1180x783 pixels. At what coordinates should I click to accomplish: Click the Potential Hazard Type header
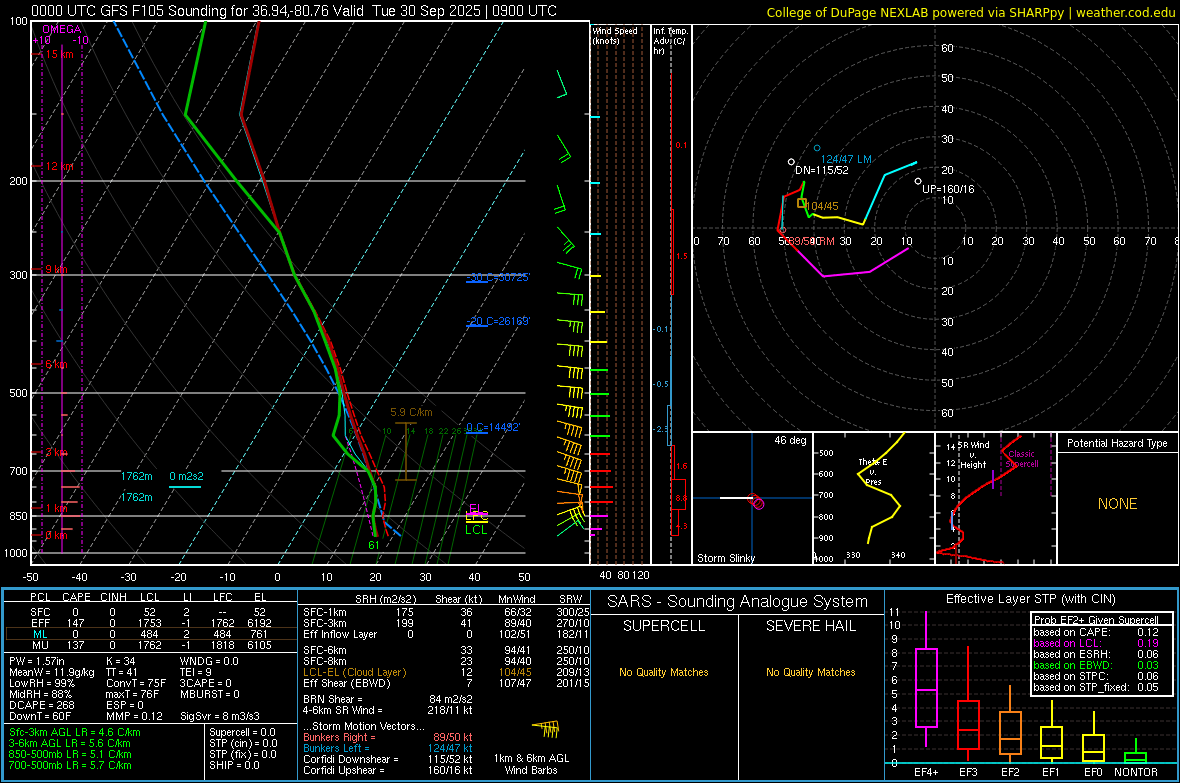pyautogui.click(x=1117, y=443)
